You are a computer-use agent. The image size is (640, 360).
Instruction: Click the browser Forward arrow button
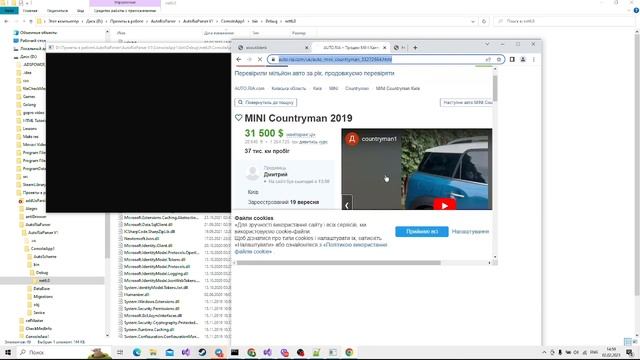point(249,60)
